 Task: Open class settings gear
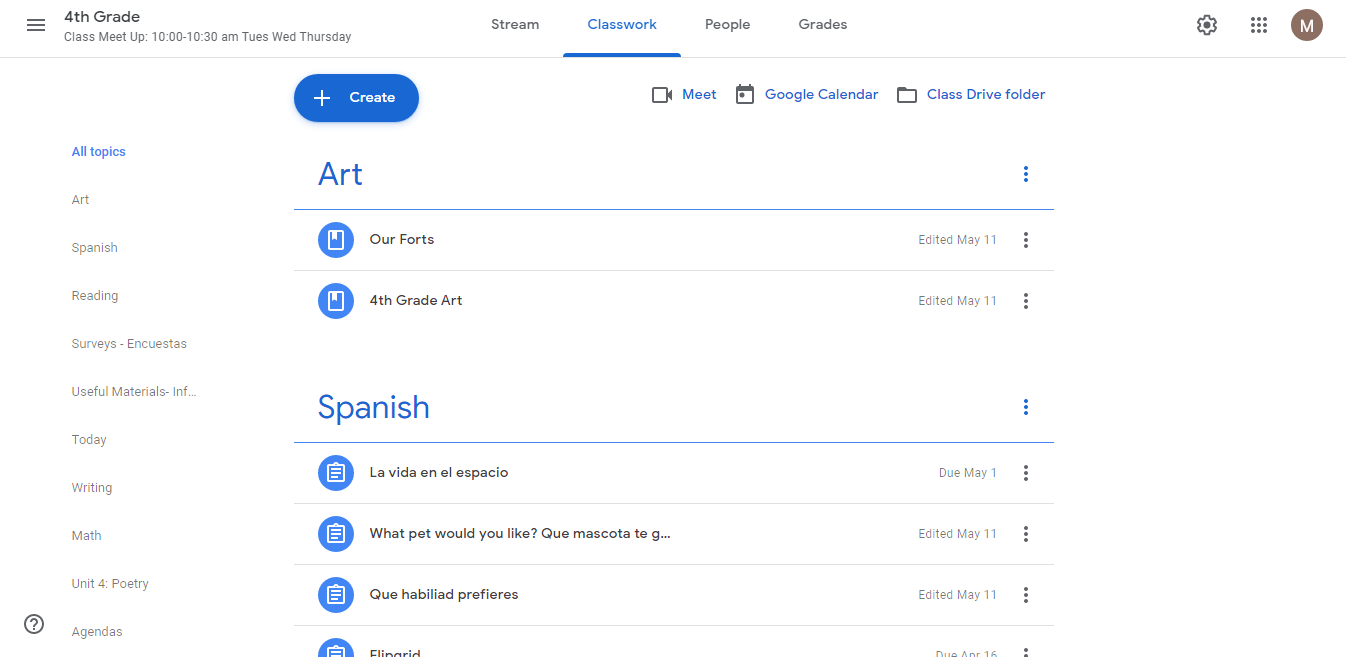(1207, 25)
